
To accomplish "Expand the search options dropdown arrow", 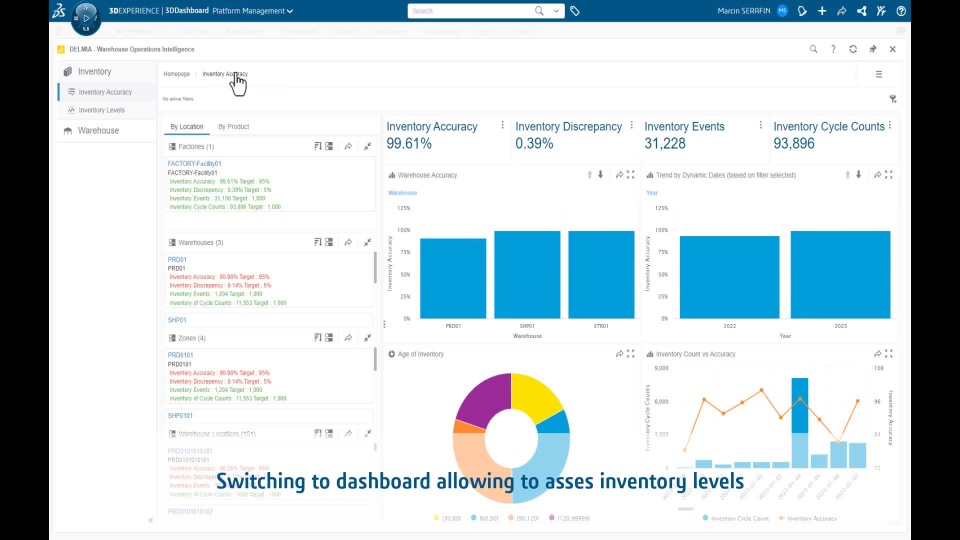I will (556, 10).
